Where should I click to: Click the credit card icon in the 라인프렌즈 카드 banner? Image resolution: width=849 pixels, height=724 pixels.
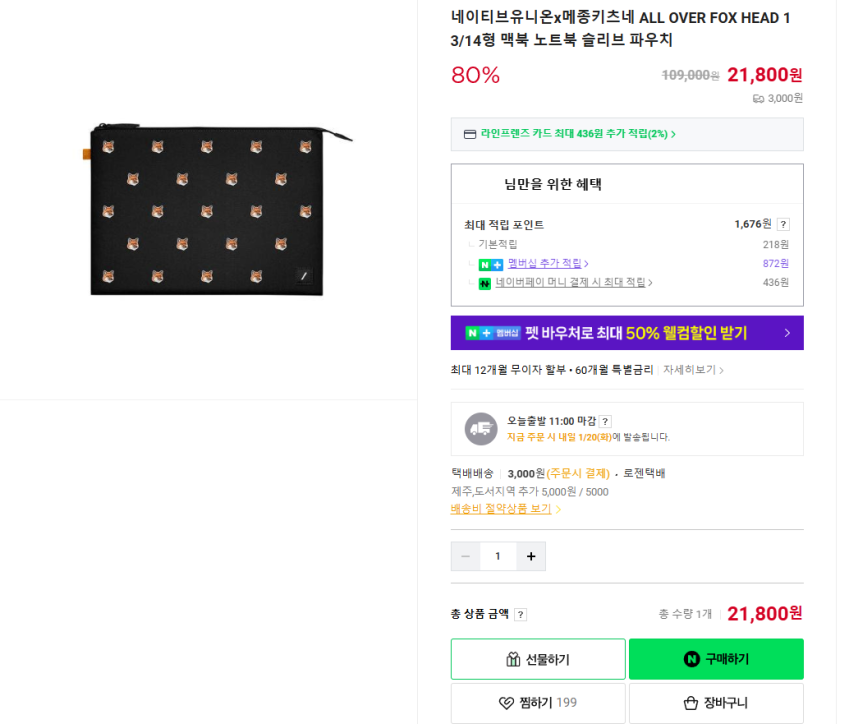[470, 134]
